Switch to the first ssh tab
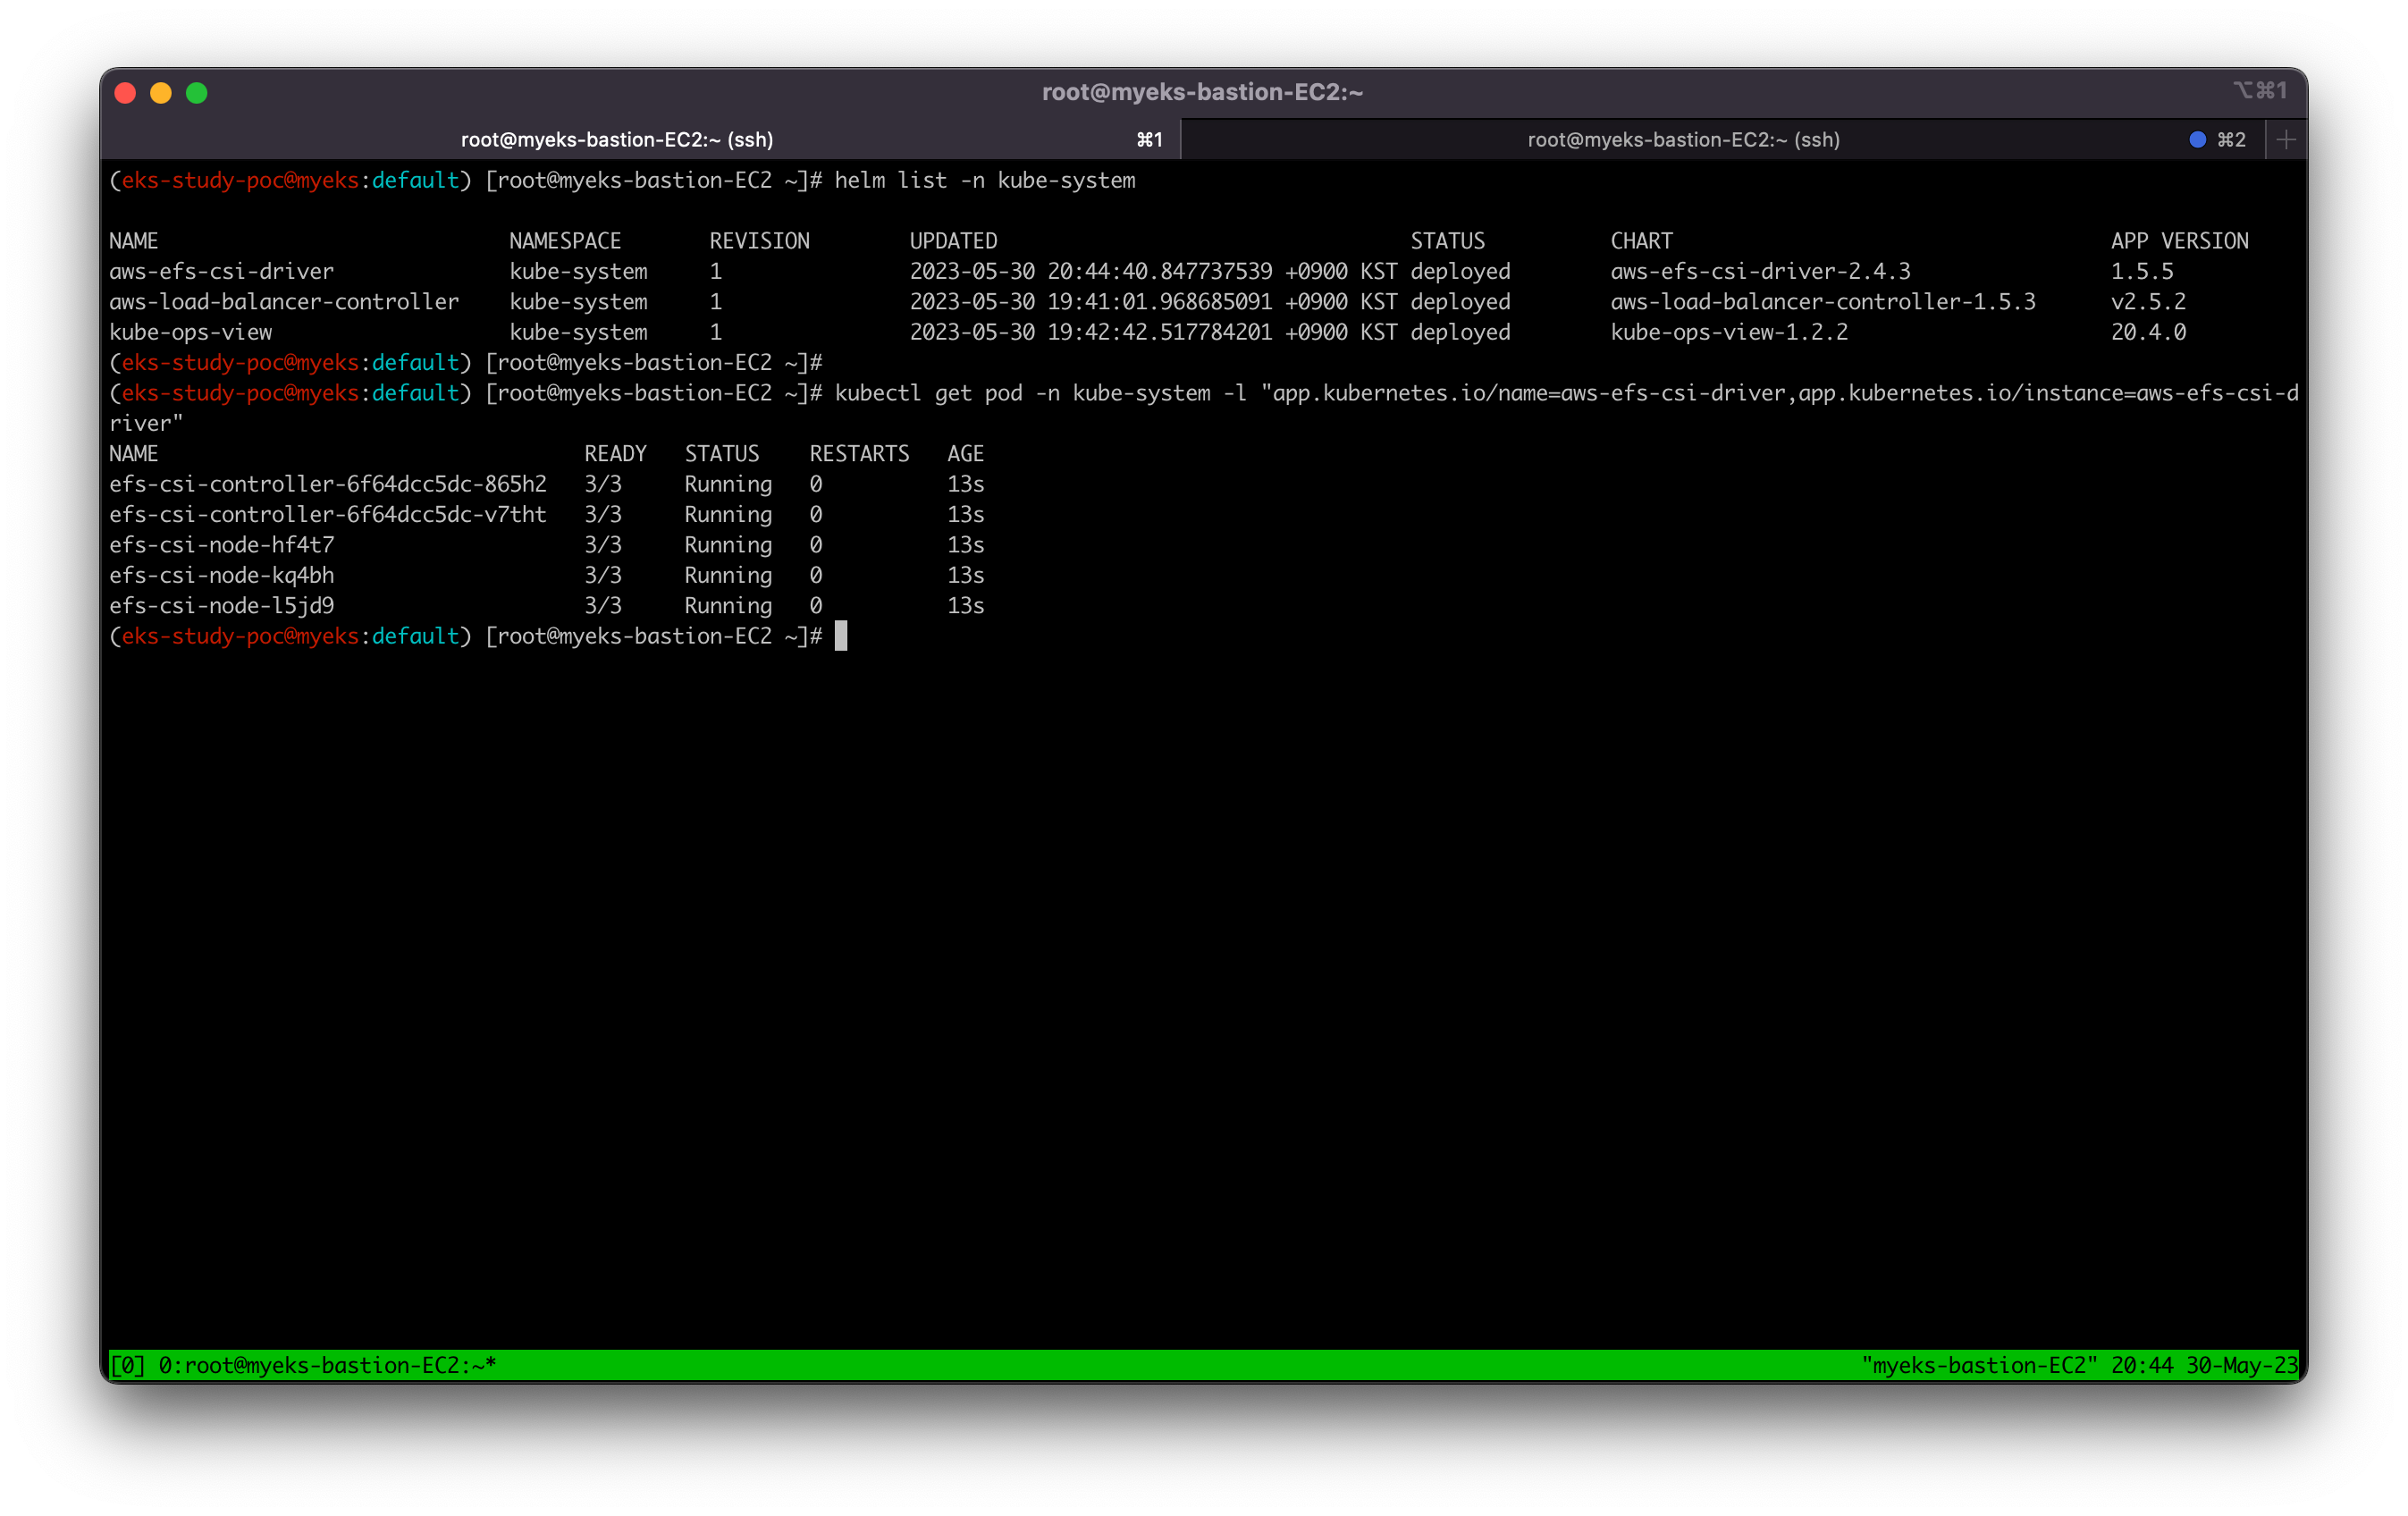Image resolution: width=2408 pixels, height=1516 pixels. coord(617,140)
